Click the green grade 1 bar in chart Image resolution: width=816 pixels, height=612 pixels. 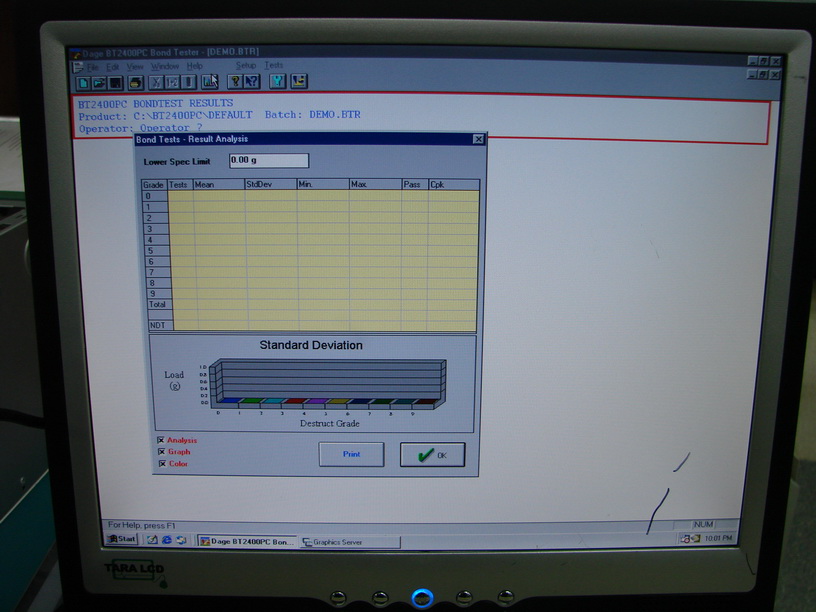pos(252,401)
